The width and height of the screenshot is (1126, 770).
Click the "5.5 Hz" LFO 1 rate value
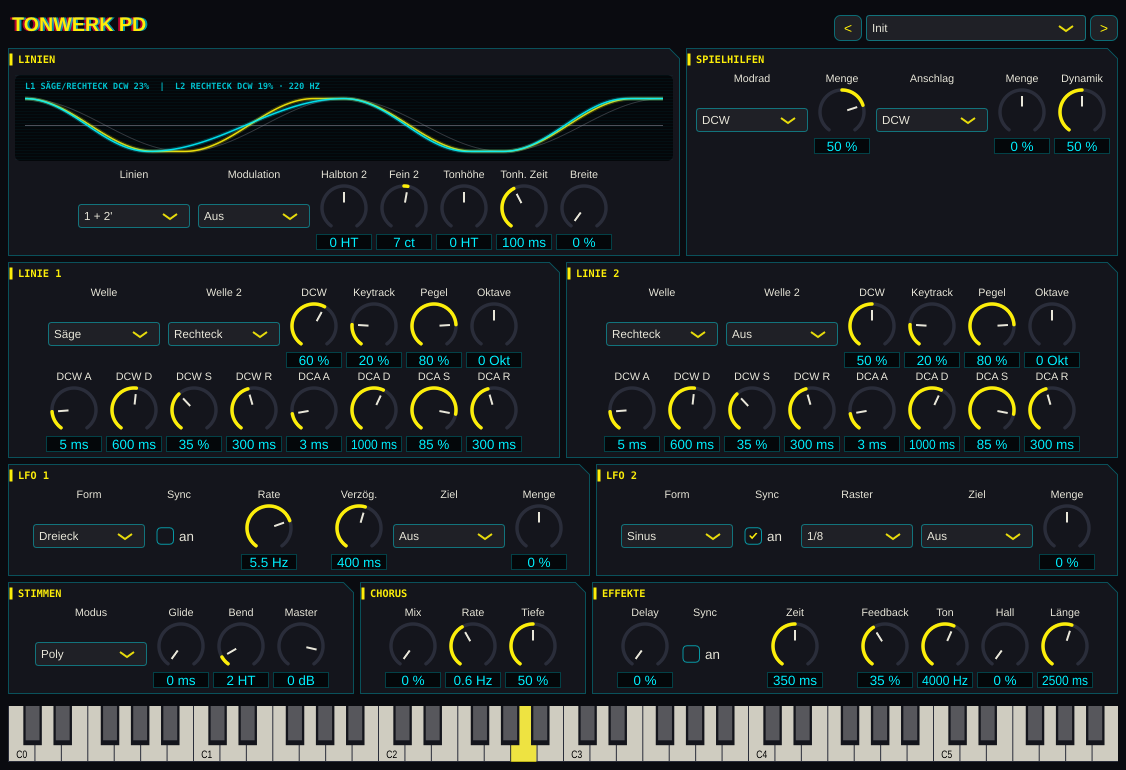(x=269, y=562)
